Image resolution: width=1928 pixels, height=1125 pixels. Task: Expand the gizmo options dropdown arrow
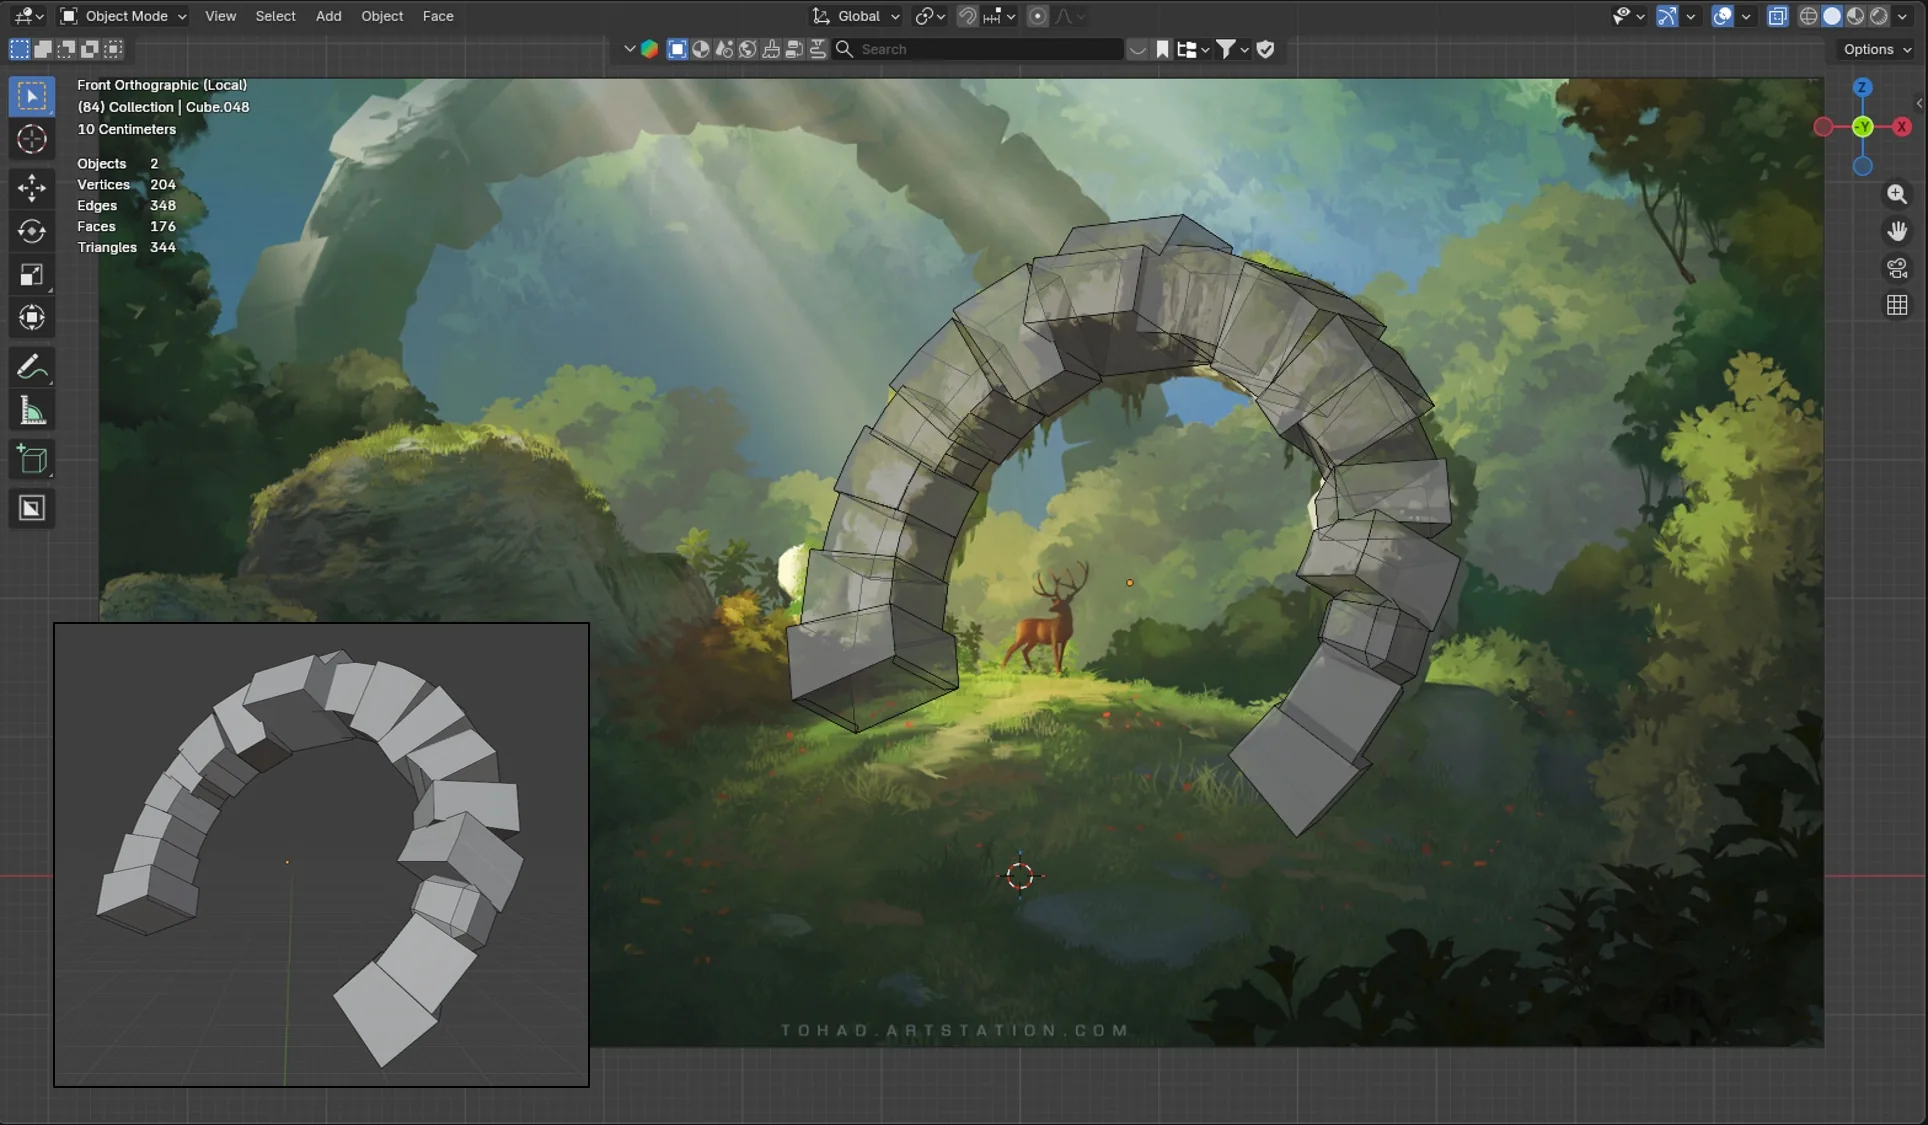click(1690, 16)
